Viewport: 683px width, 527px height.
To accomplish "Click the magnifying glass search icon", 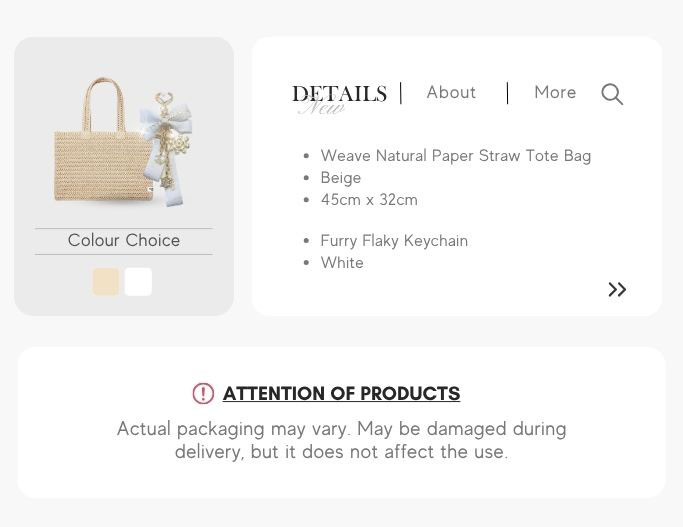I will [x=612, y=94].
